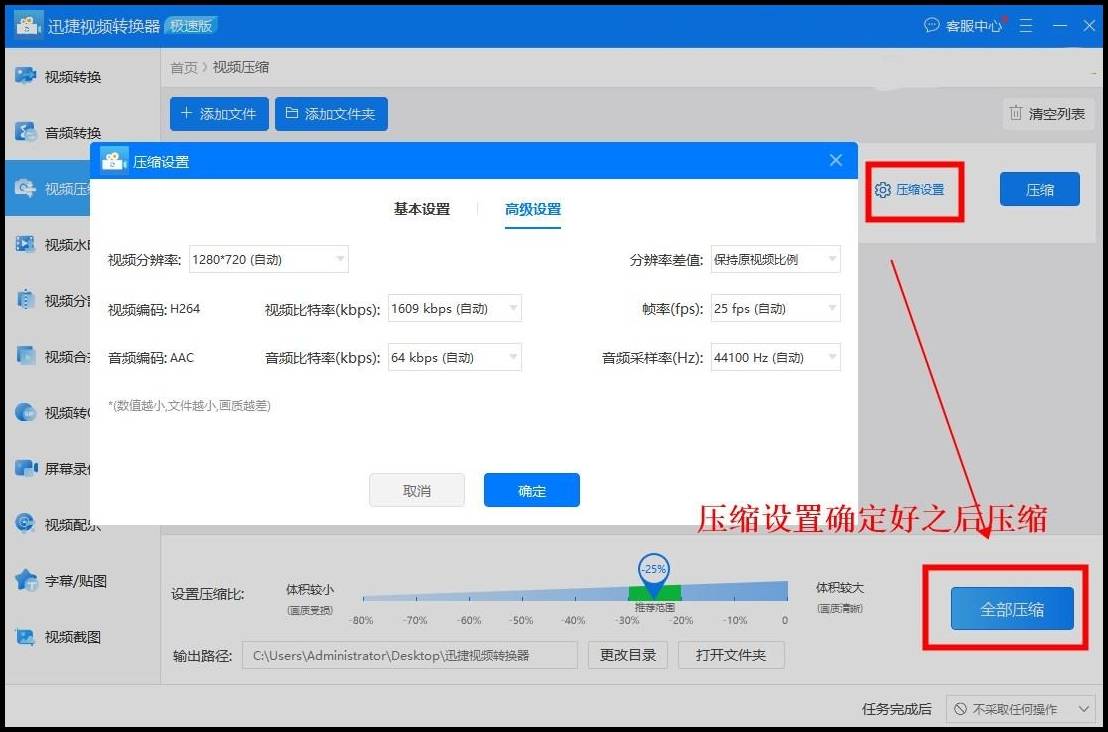Click the 极速版 badge
The height and width of the screenshot is (732, 1108).
tap(191, 25)
